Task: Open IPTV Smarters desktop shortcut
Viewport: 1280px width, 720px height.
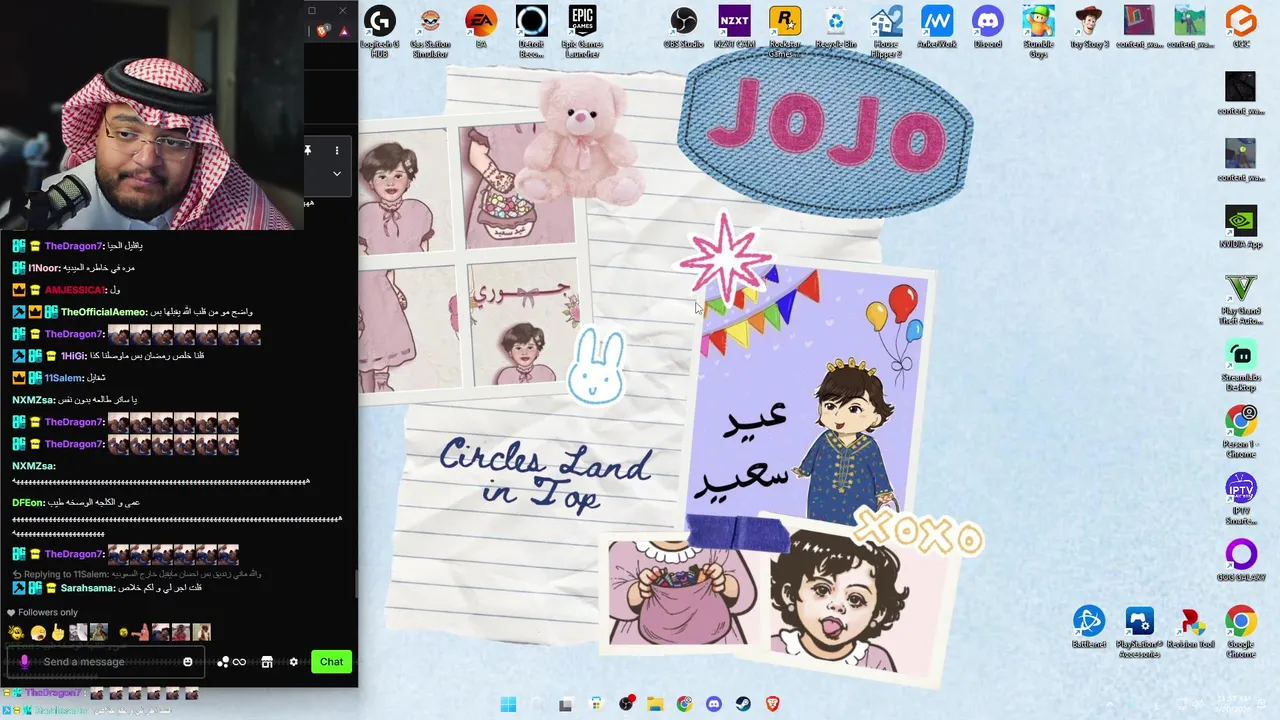Action: (x=1241, y=499)
